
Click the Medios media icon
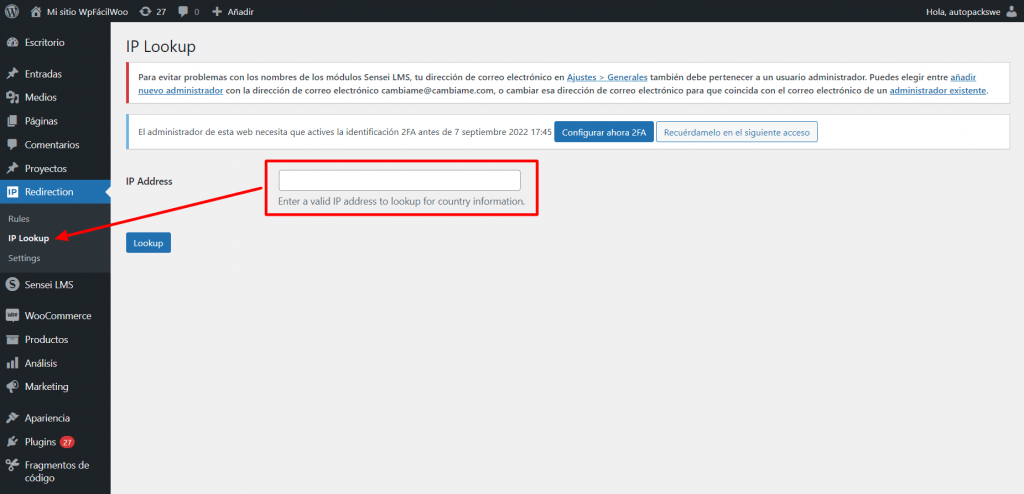tap(12, 97)
